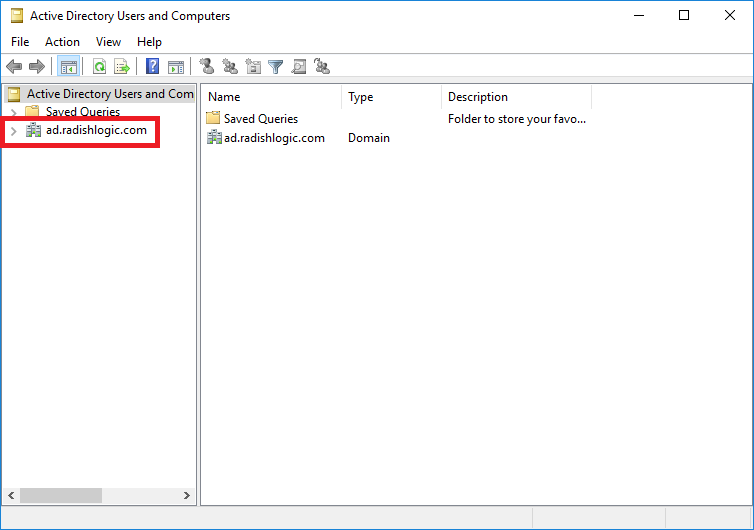Viewport: 754px width, 530px height.
Task: Open the Action menu
Action: [x=62, y=42]
